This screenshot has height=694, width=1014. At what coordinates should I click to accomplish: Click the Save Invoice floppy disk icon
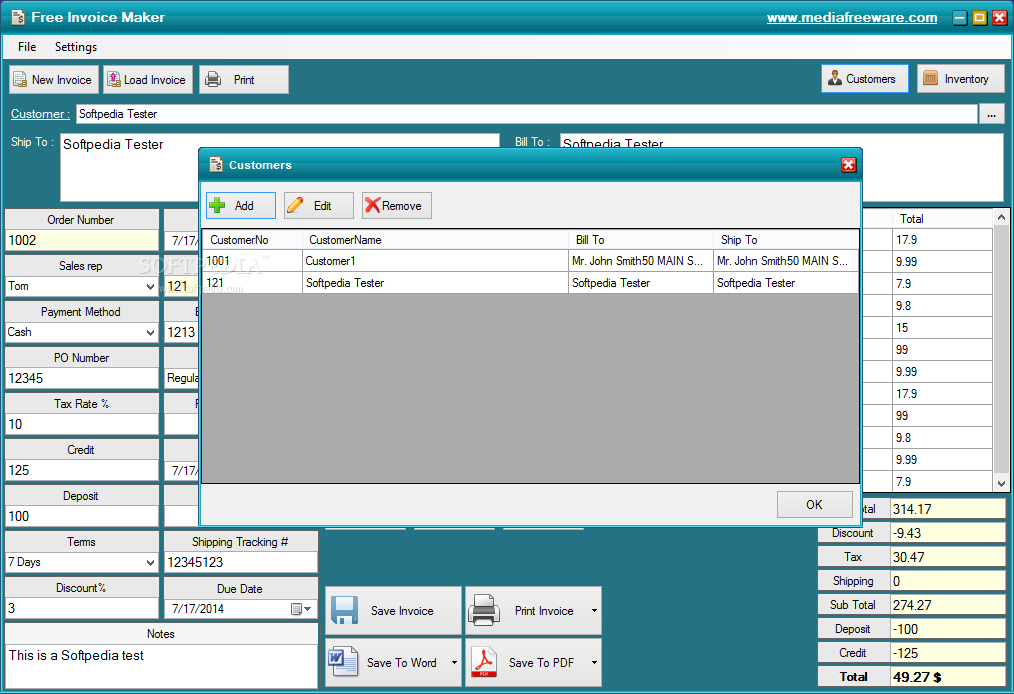point(345,611)
